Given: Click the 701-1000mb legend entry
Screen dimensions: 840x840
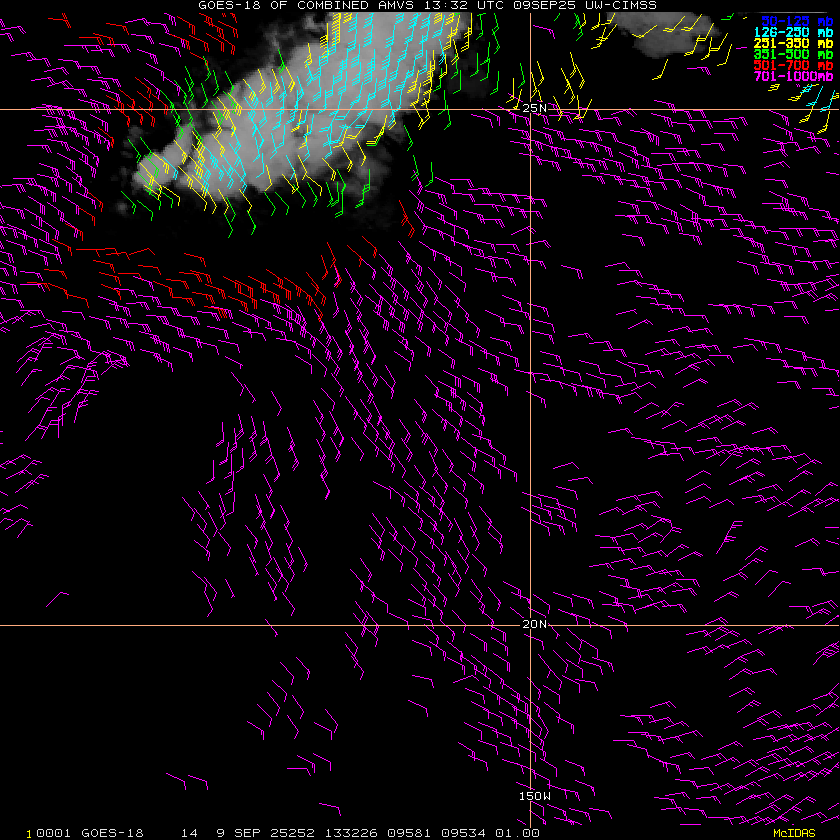Looking at the screenshot, I should 793,76.
